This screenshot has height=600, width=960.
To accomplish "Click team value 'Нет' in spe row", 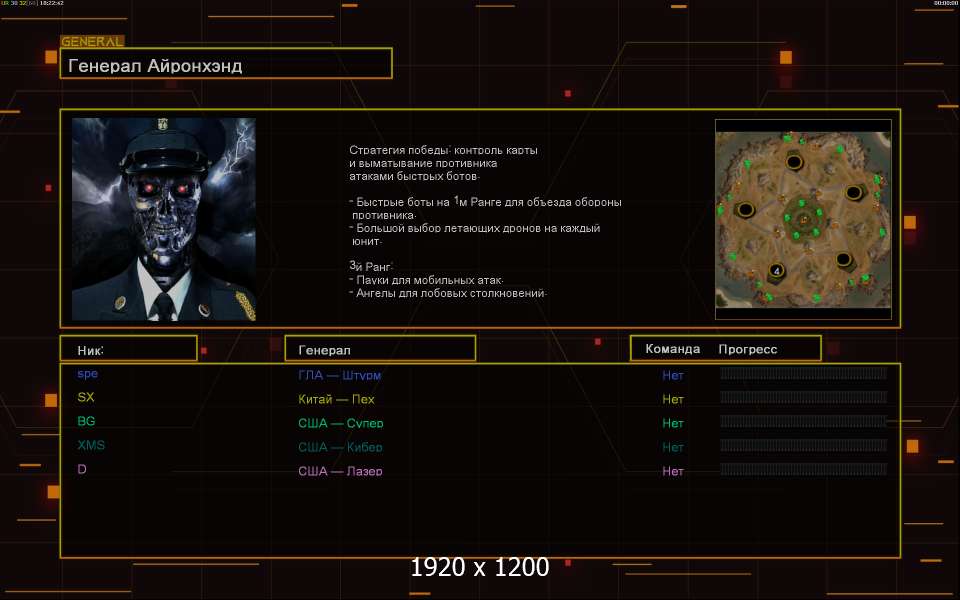I will pos(672,375).
